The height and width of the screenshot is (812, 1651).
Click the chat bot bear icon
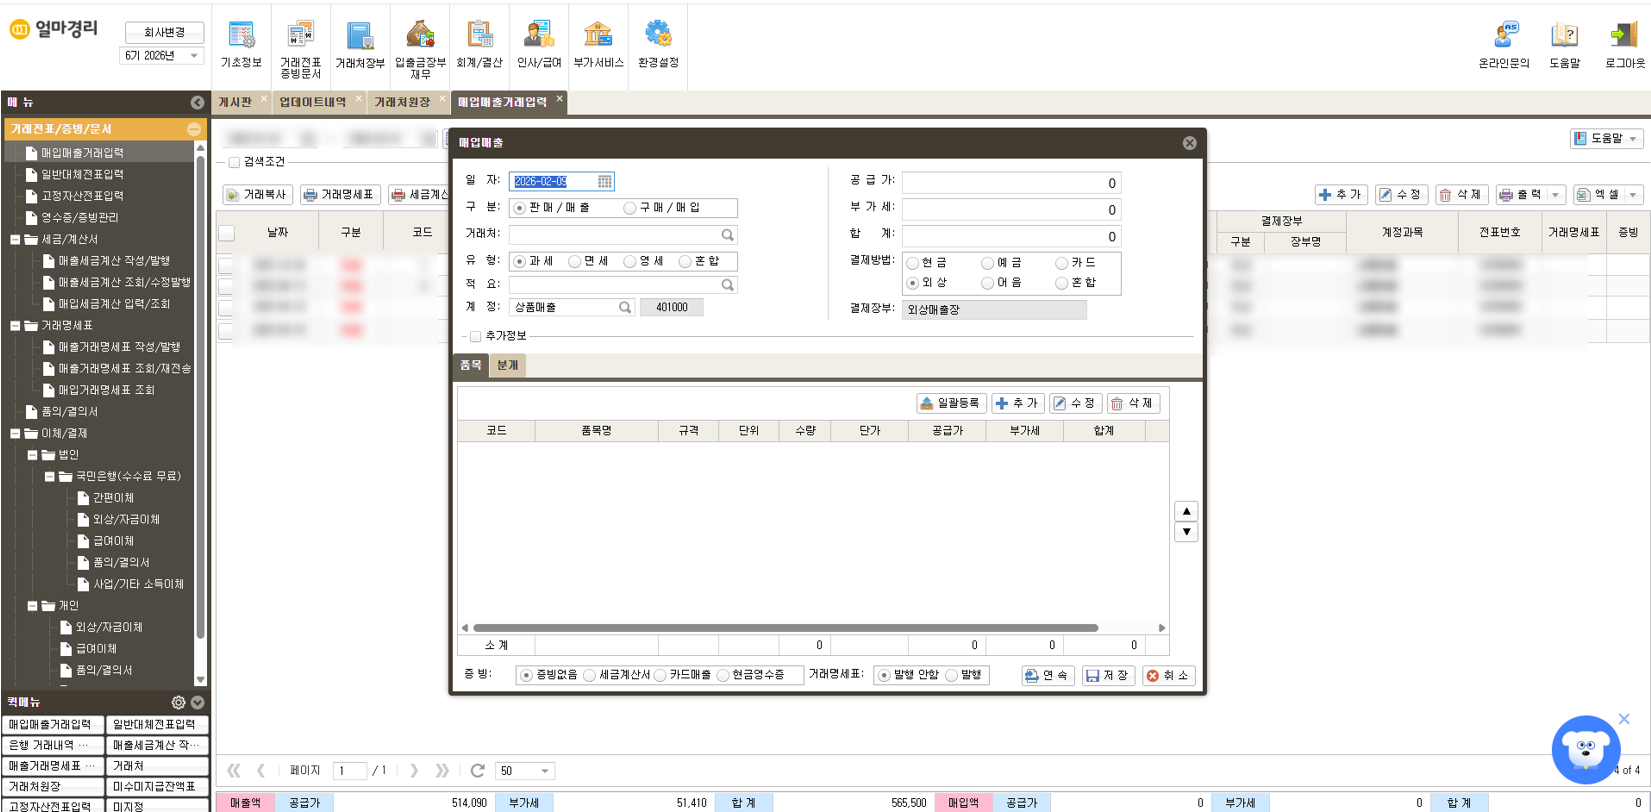(x=1585, y=750)
